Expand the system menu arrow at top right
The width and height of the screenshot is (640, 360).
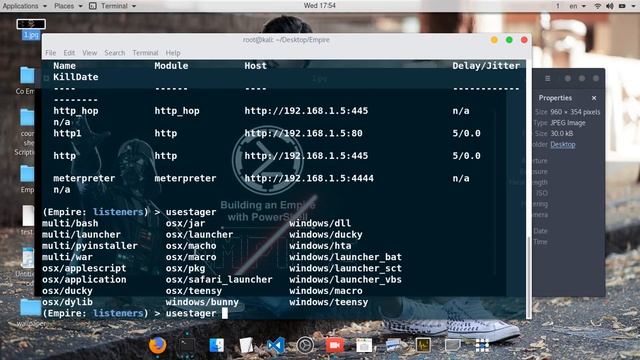(x=633, y=6)
